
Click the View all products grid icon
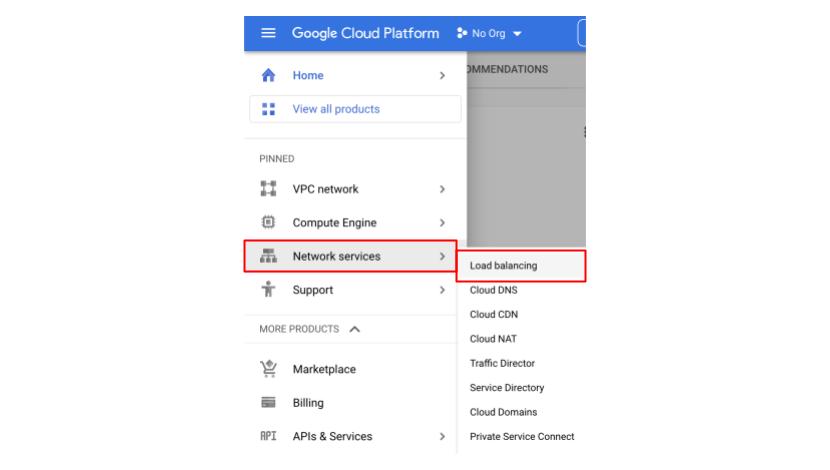[268, 109]
